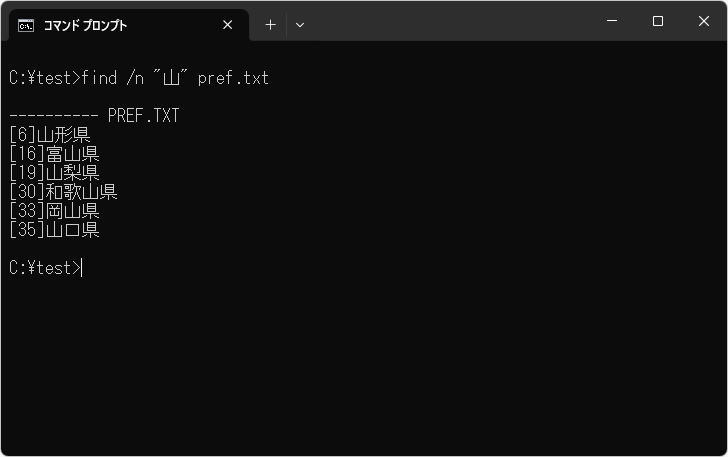Close the terminal window
This screenshot has height=457, width=728.
point(703,21)
